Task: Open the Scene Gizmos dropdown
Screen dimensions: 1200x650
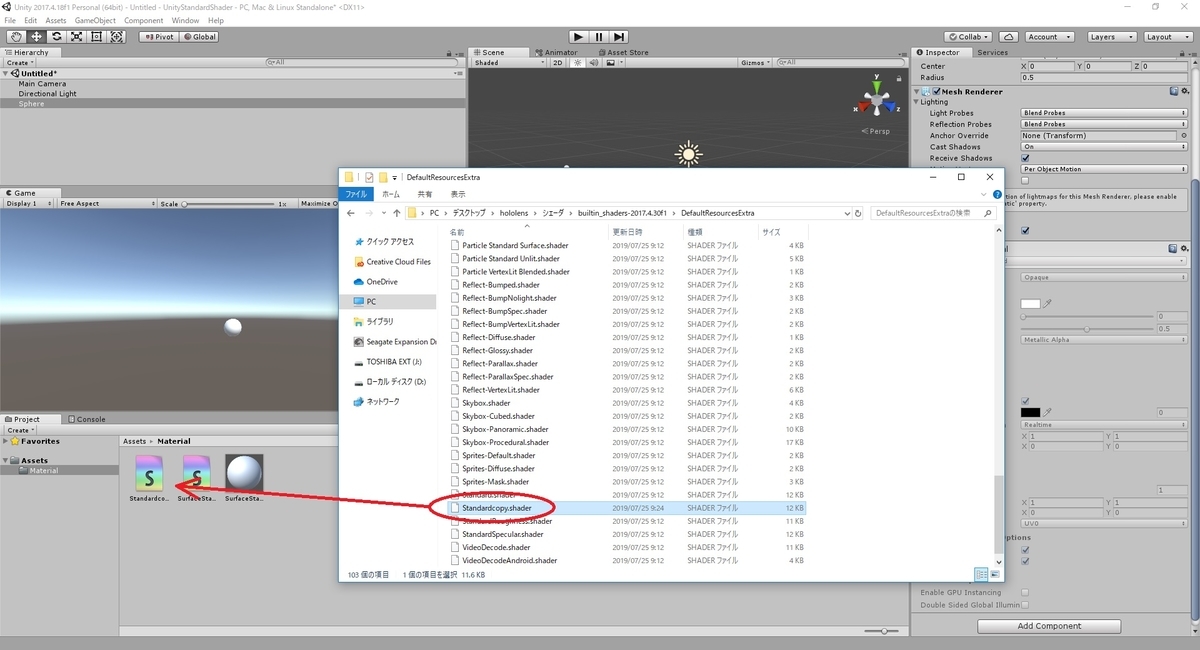Action: point(755,62)
